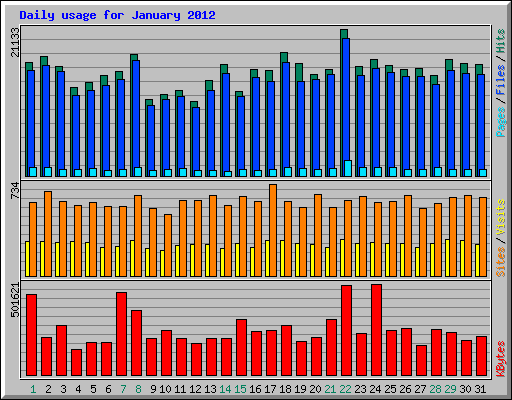Select green weekend day label 22
The image size is (512, 400).
click(345, 389)
